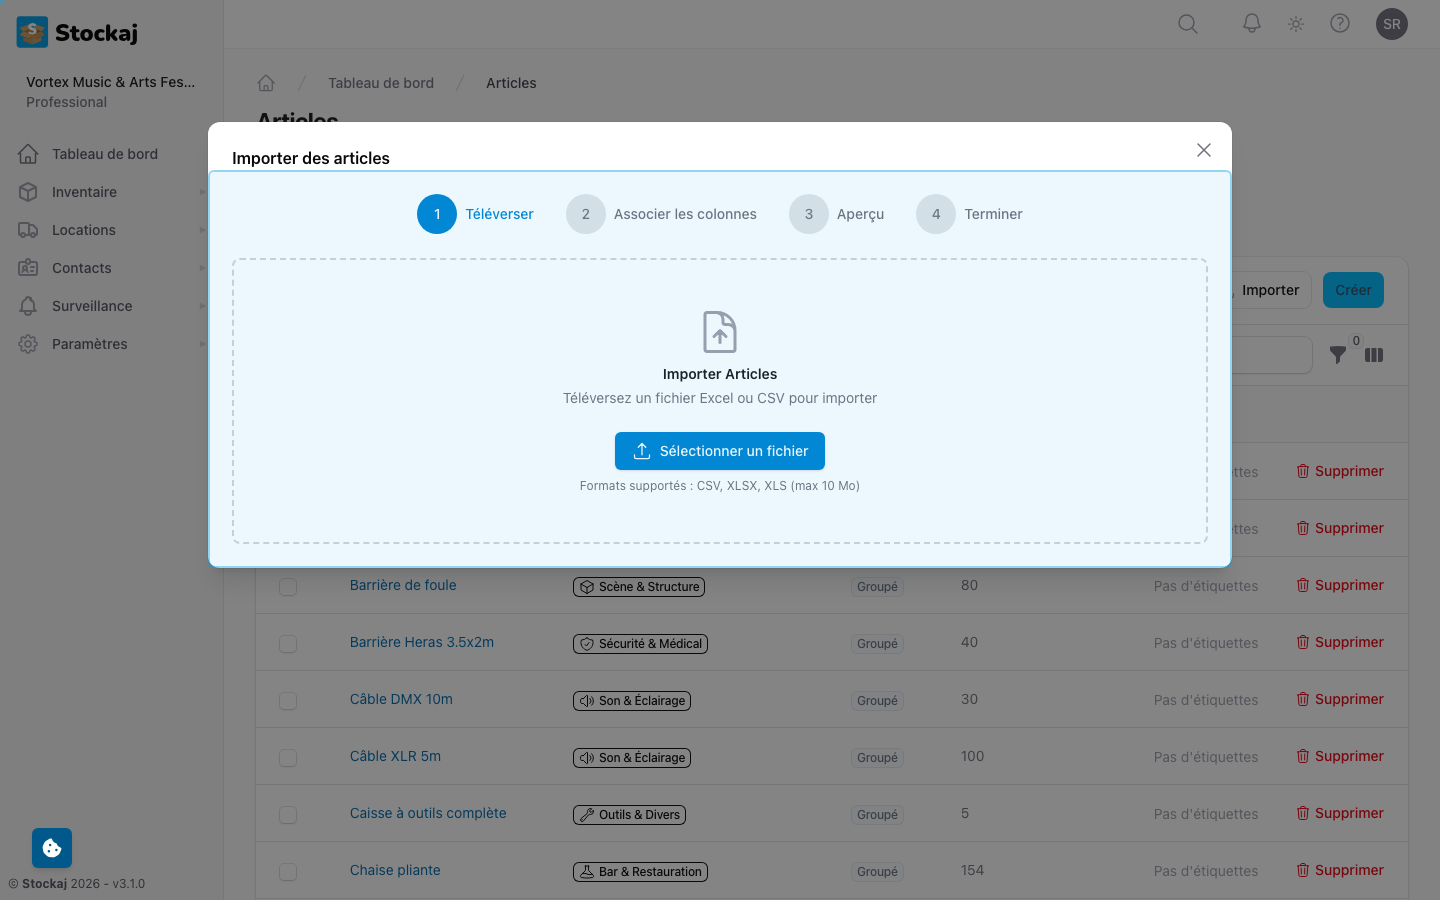The width and height of the screenshot is (1440, 900).
Task: Expand the Inventaire sidebar menu
Action: [x=85, y=192]
